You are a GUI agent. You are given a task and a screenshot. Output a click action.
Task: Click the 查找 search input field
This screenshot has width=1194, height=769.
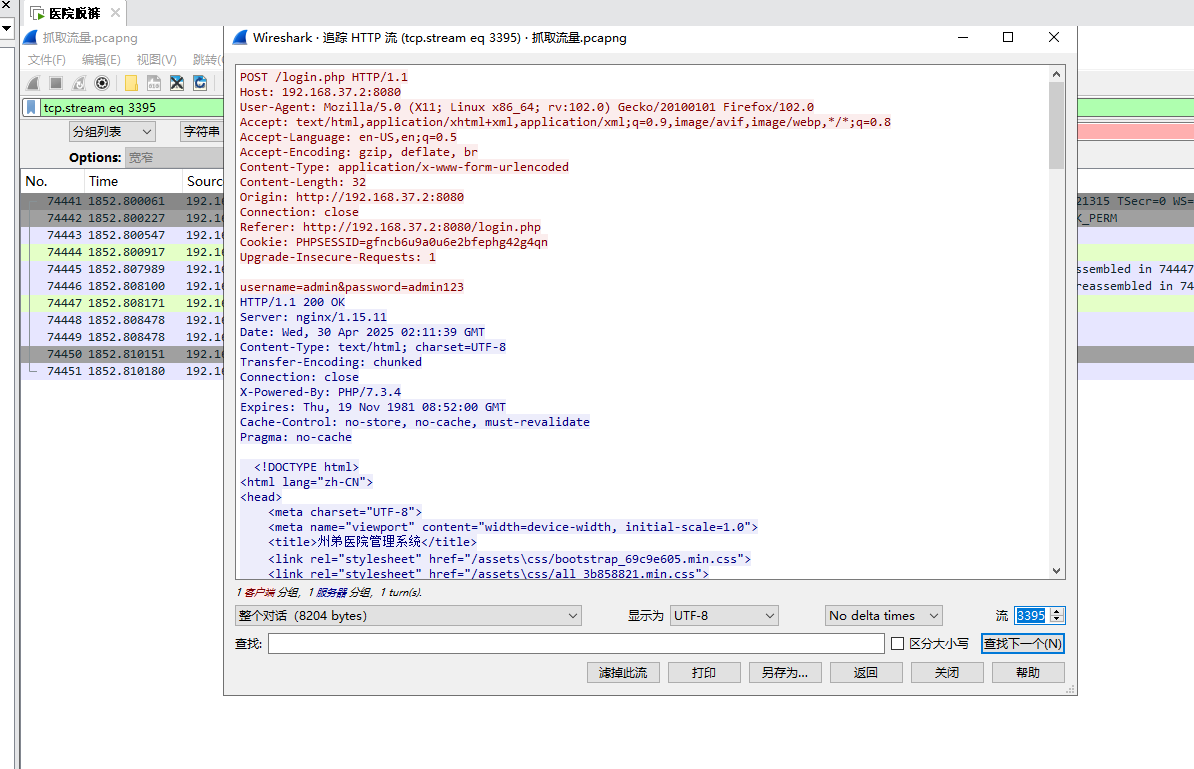[576, 643]
